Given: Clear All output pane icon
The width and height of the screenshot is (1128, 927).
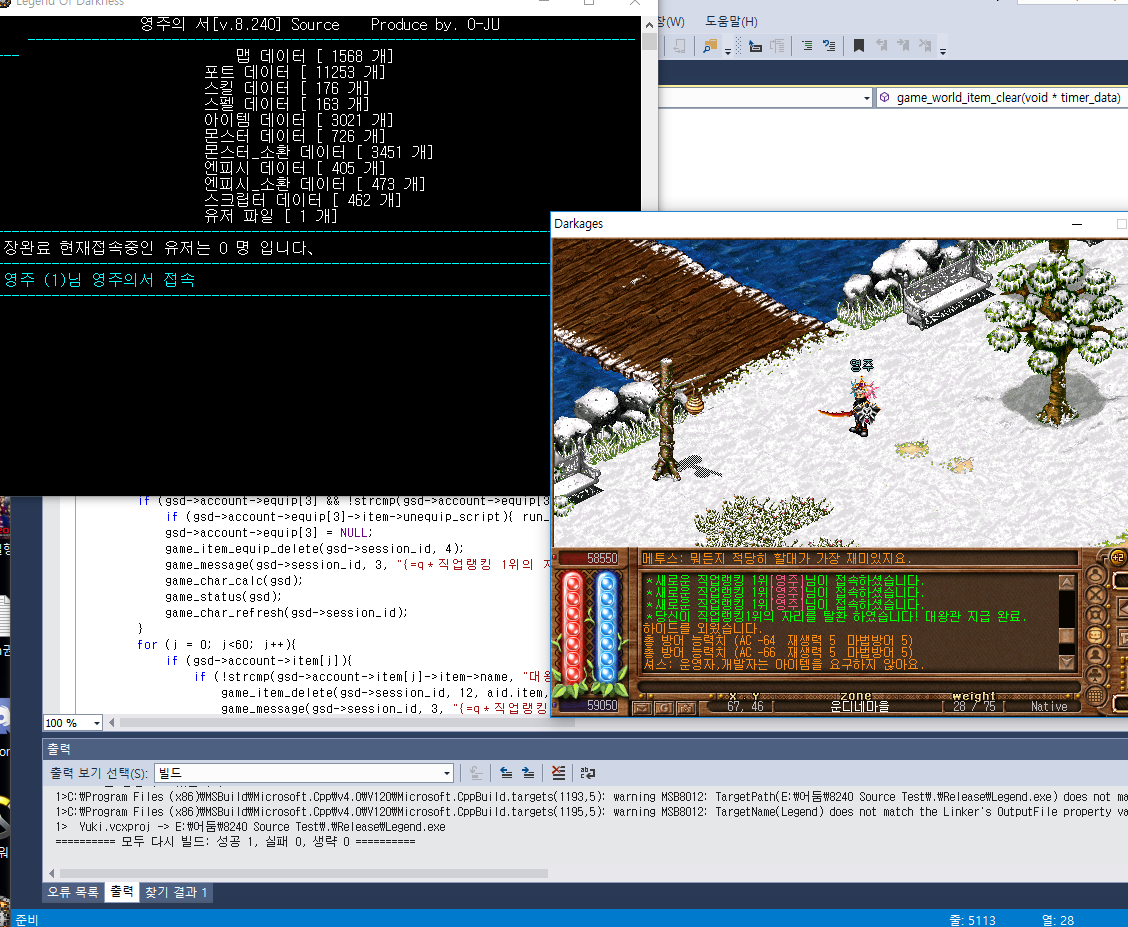Looking at the screenshot, I should click(x=558, y=773).
